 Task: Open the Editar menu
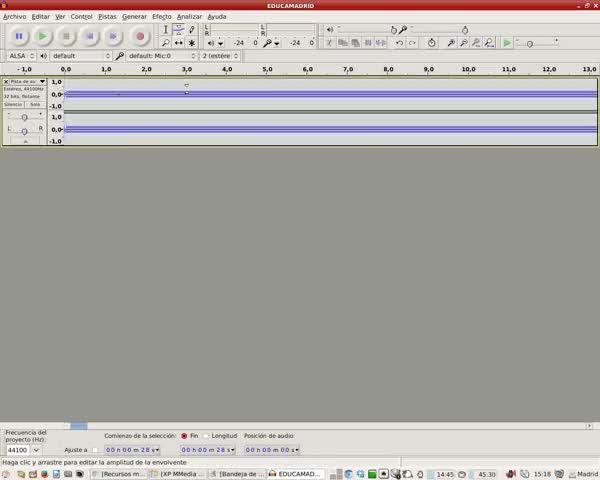pyautogui.click(x=41, y=17)
